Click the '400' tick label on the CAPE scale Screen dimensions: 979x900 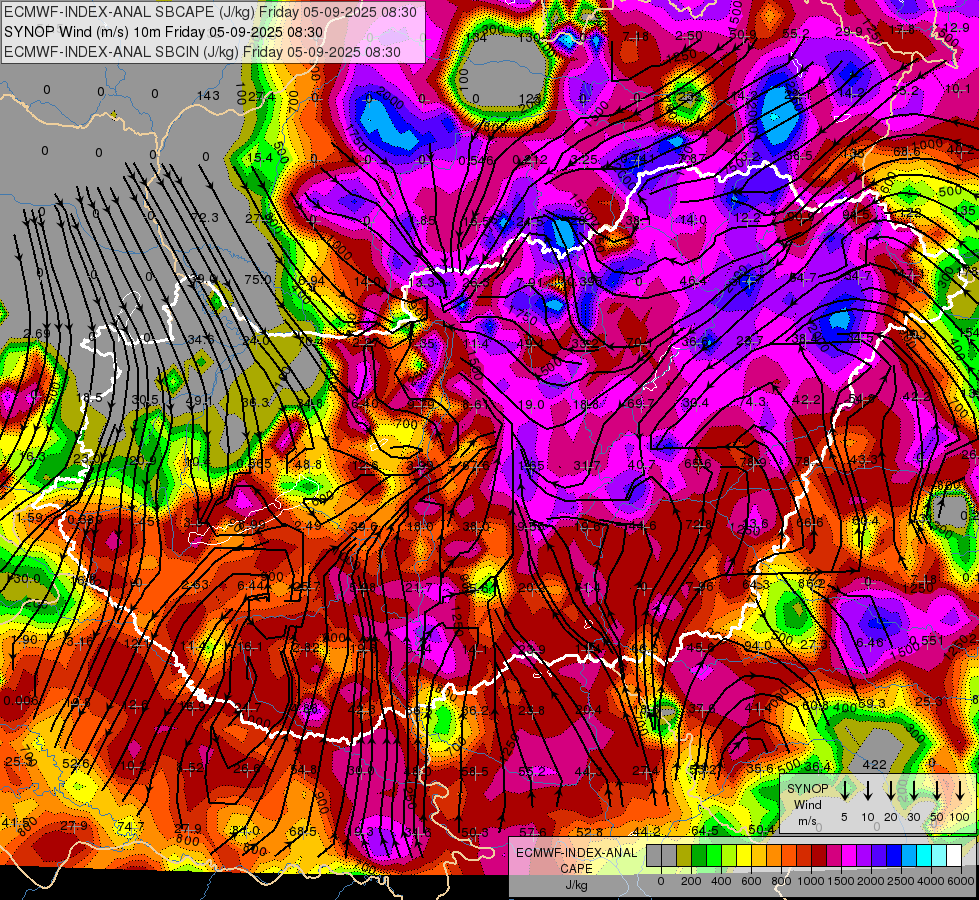(x=721, y=881)
